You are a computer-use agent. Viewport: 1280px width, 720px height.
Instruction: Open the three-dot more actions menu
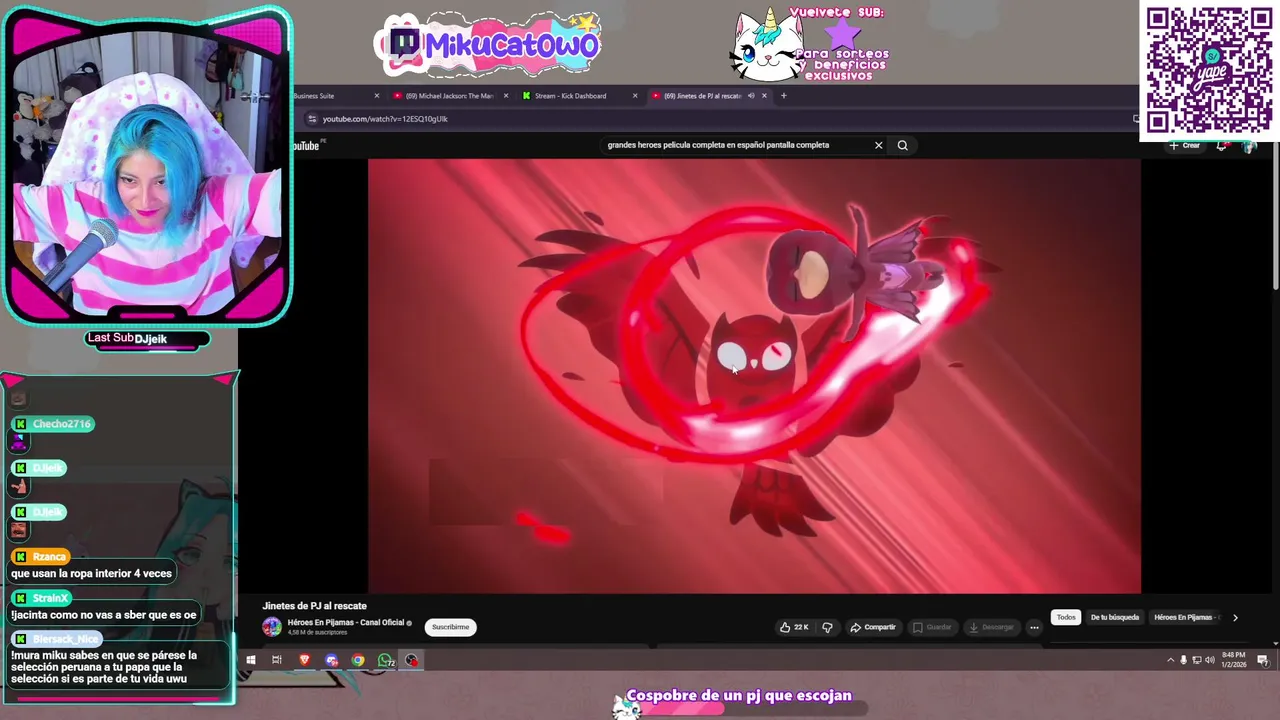click(x=1034, y=627)
